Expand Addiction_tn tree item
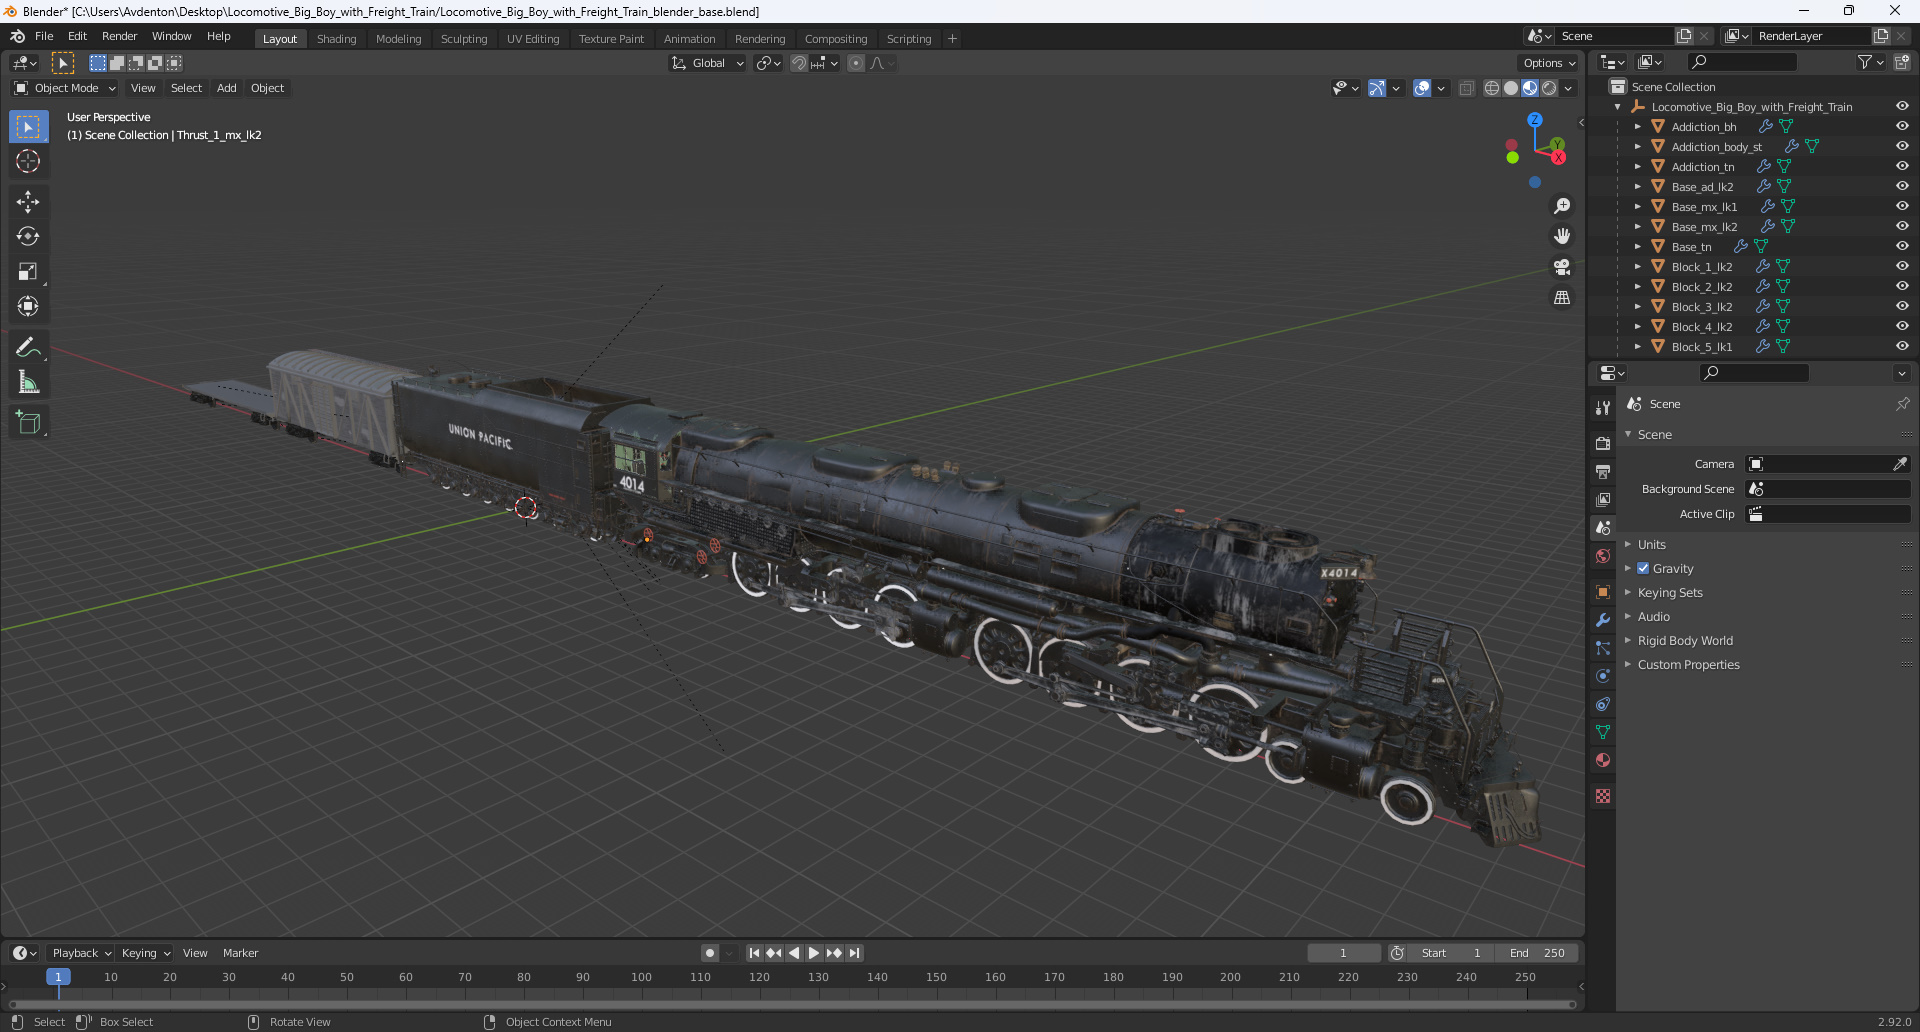Viewport: 1920px width, 1032px height. tap(1638, 167)
